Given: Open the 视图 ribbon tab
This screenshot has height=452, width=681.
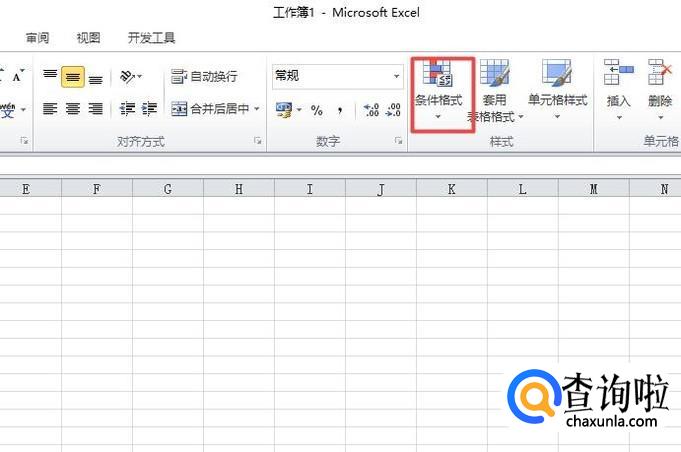Looking at the screenshot, I should [89, 38].
